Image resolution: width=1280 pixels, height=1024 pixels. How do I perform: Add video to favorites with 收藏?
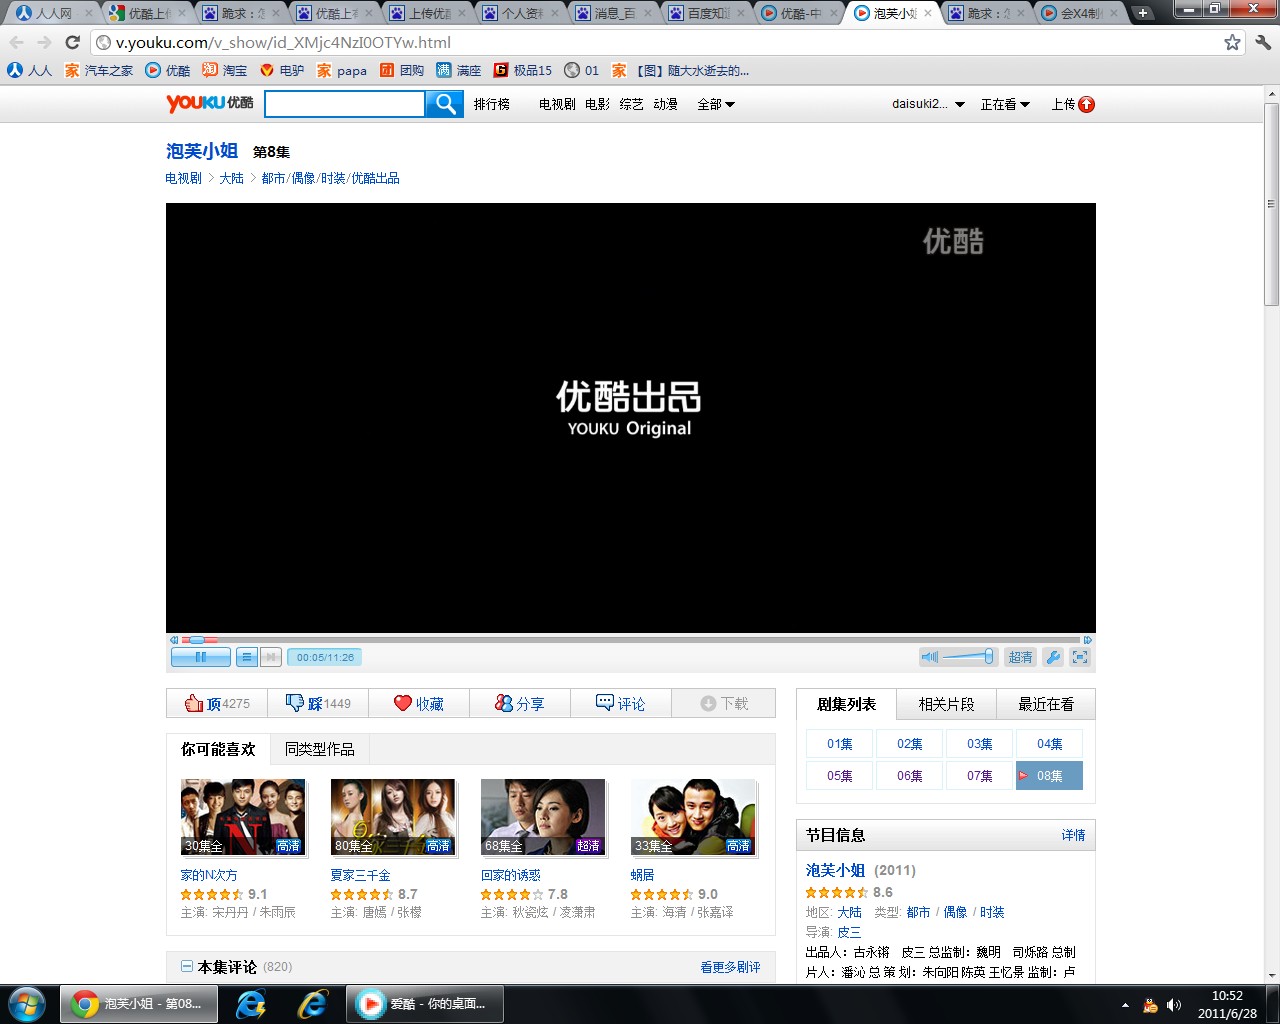(x=419, y=704)
